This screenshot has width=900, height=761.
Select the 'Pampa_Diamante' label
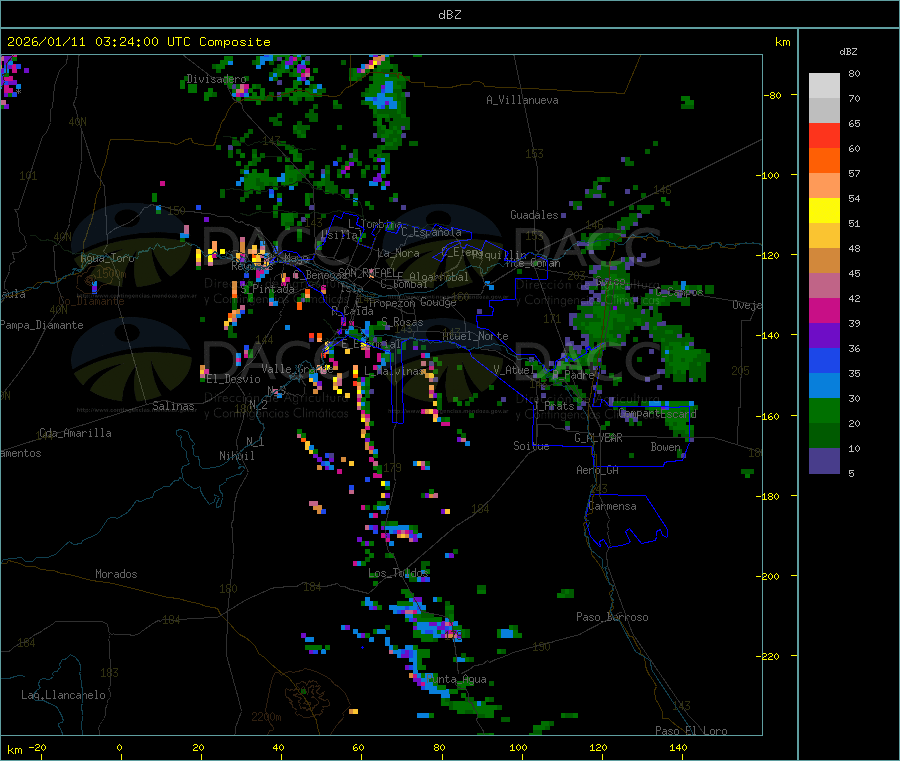(x=42, y=325)
